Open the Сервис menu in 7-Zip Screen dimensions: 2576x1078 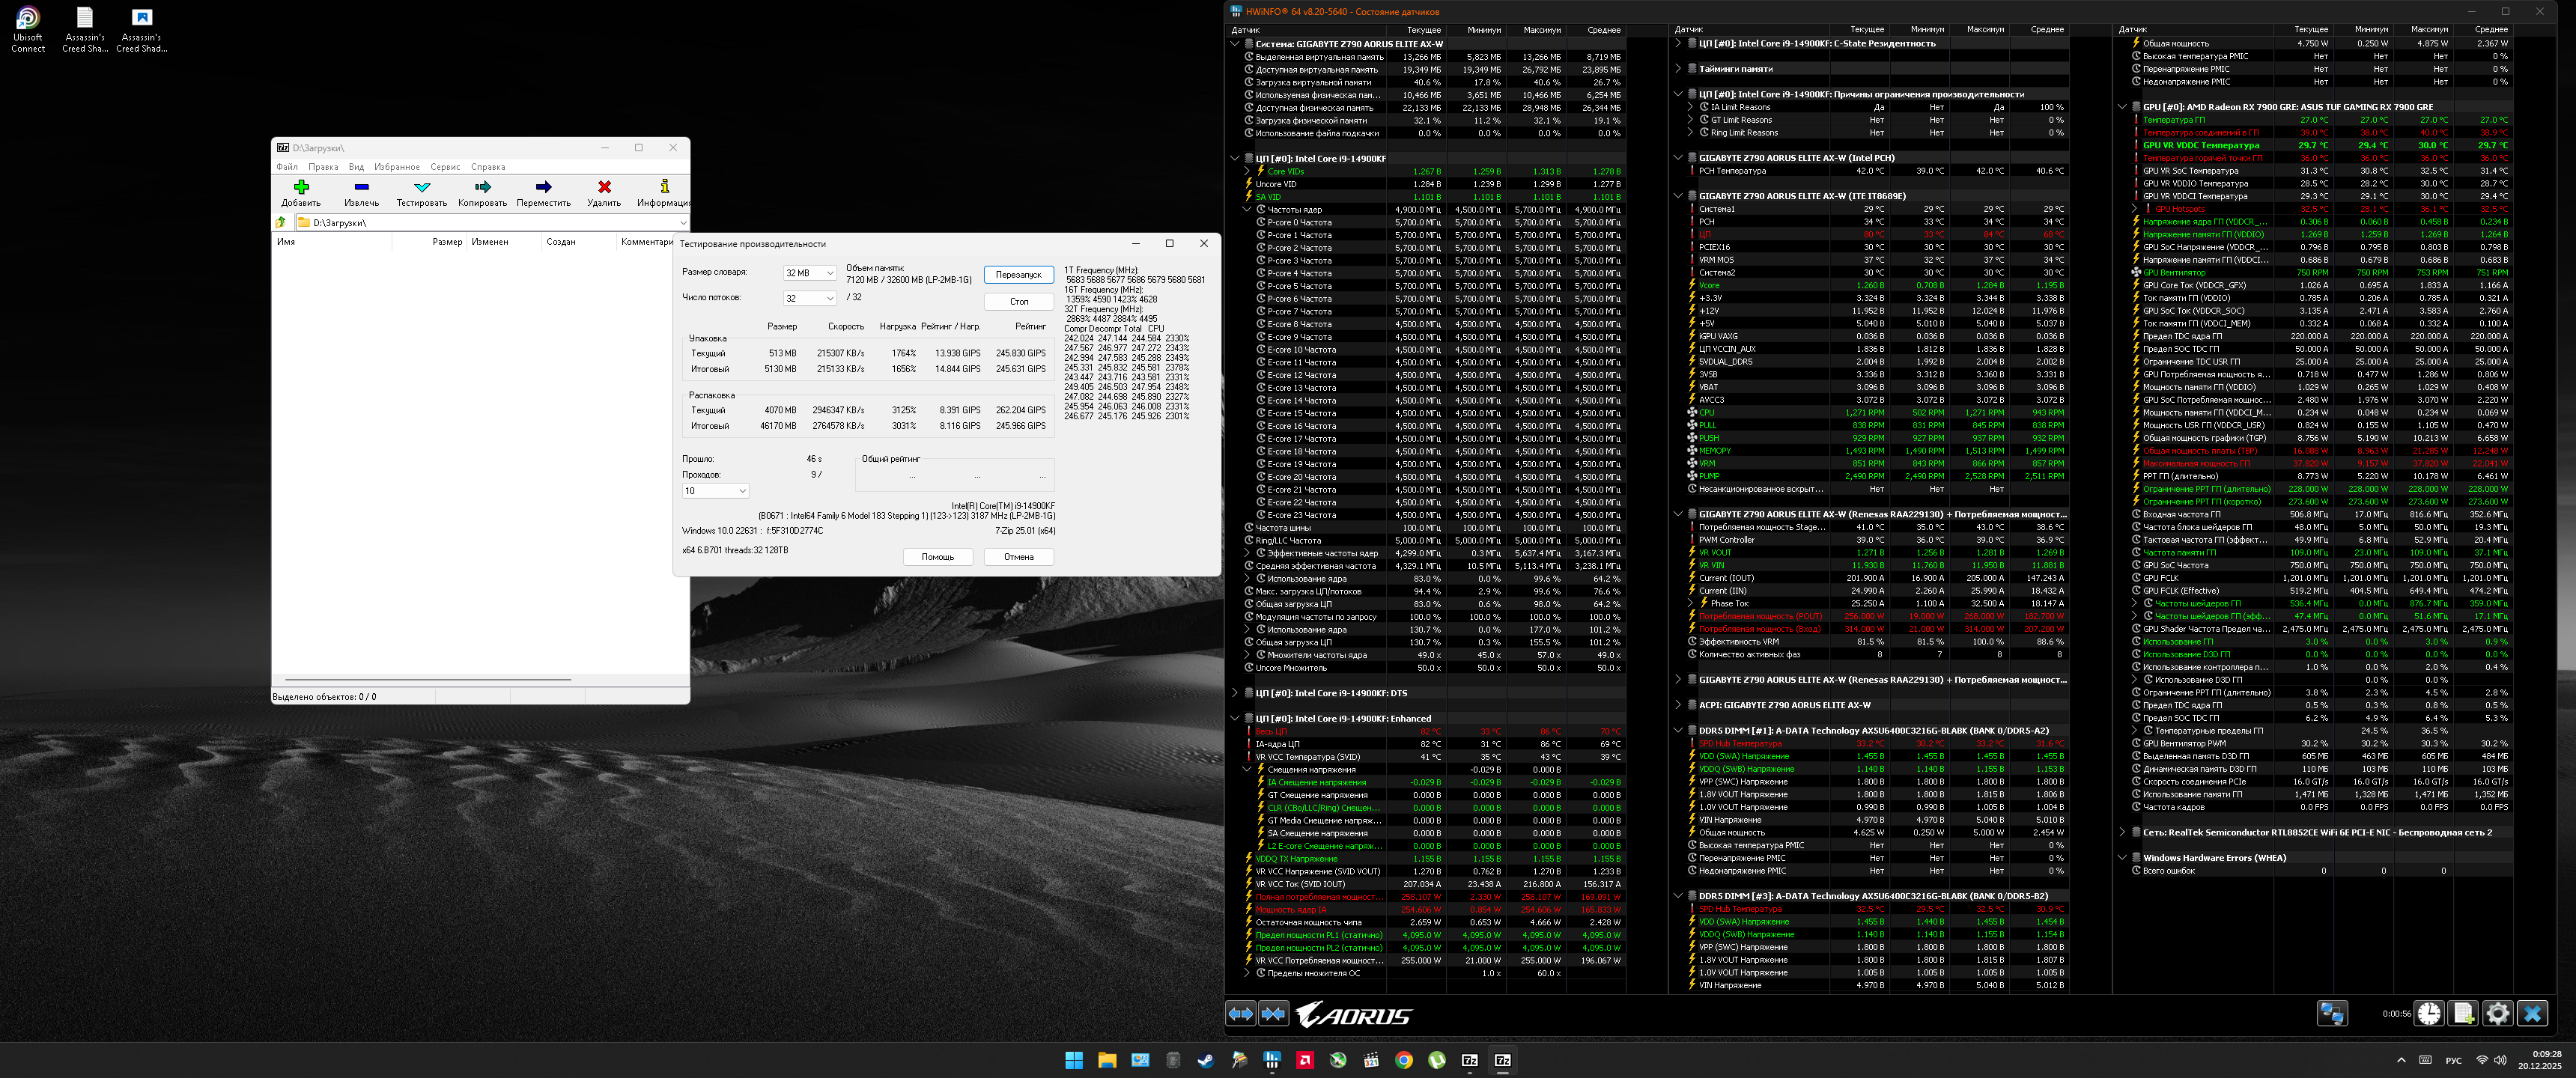445,167
